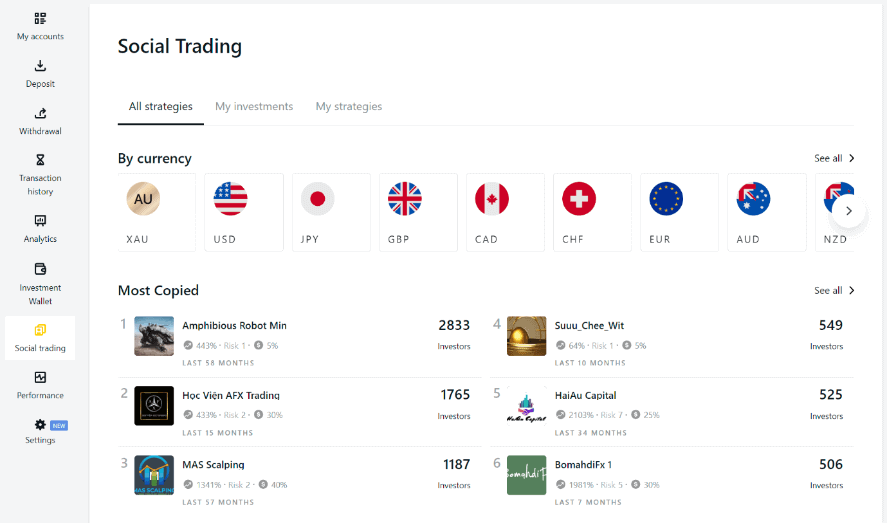
Task: Select the XAU gold currency icon
Action: (x=143, y=199)
